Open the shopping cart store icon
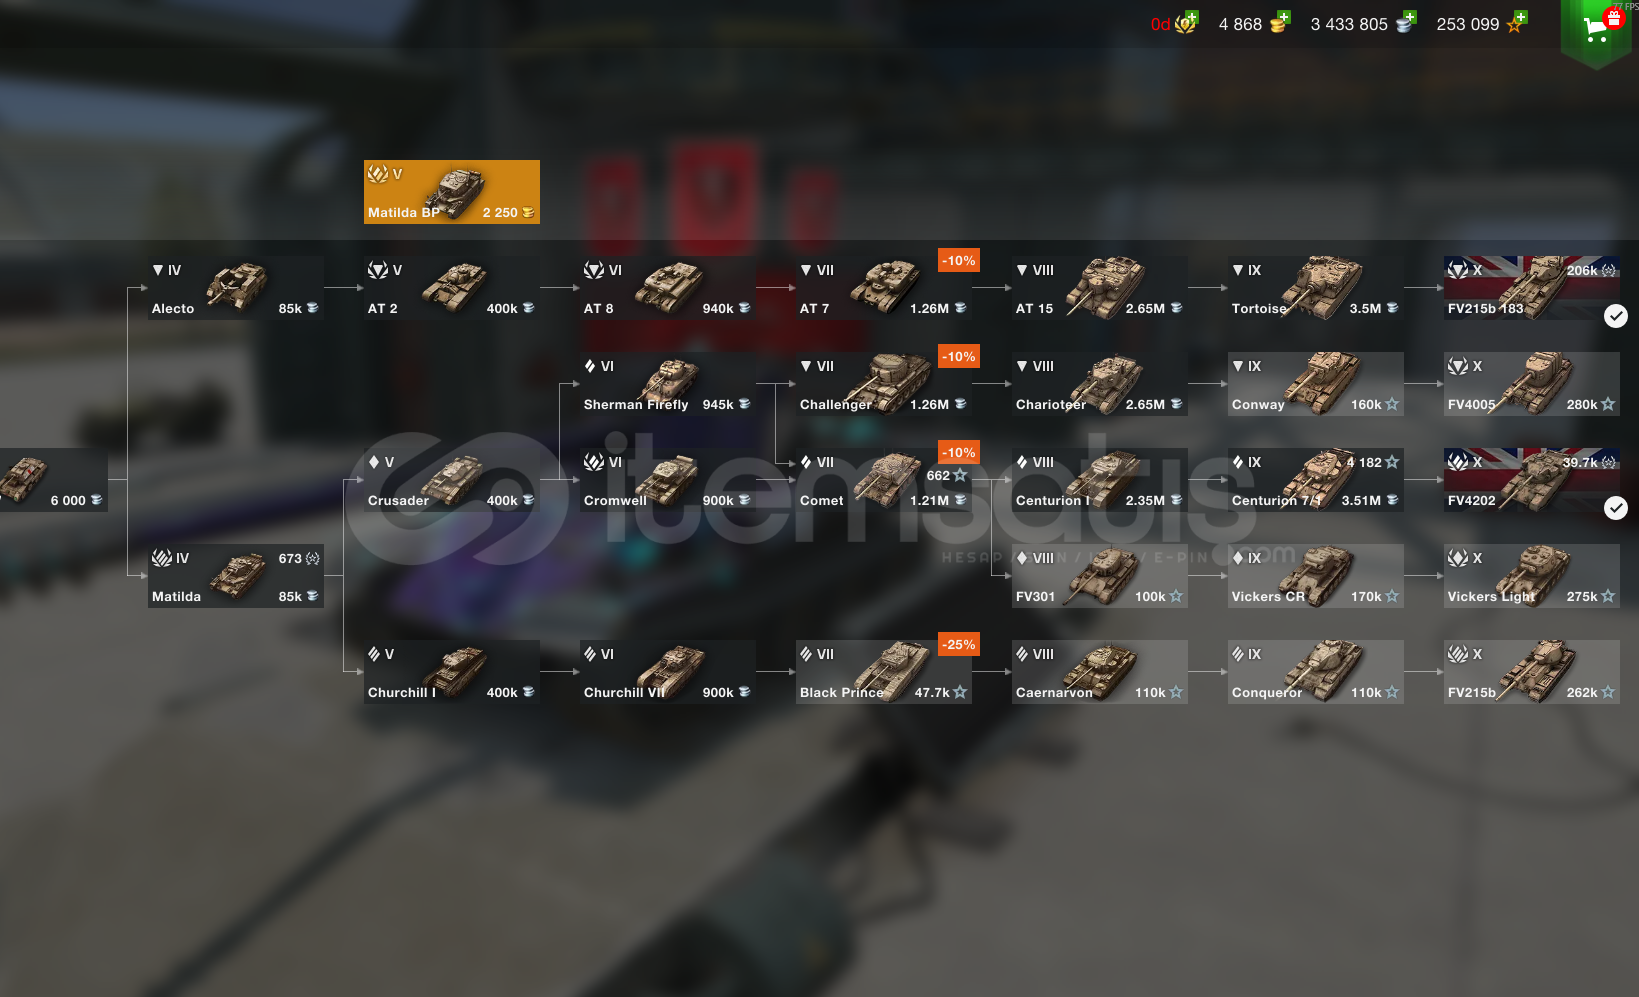This screenshot has height=997, width=1639. click(1597, 28)
